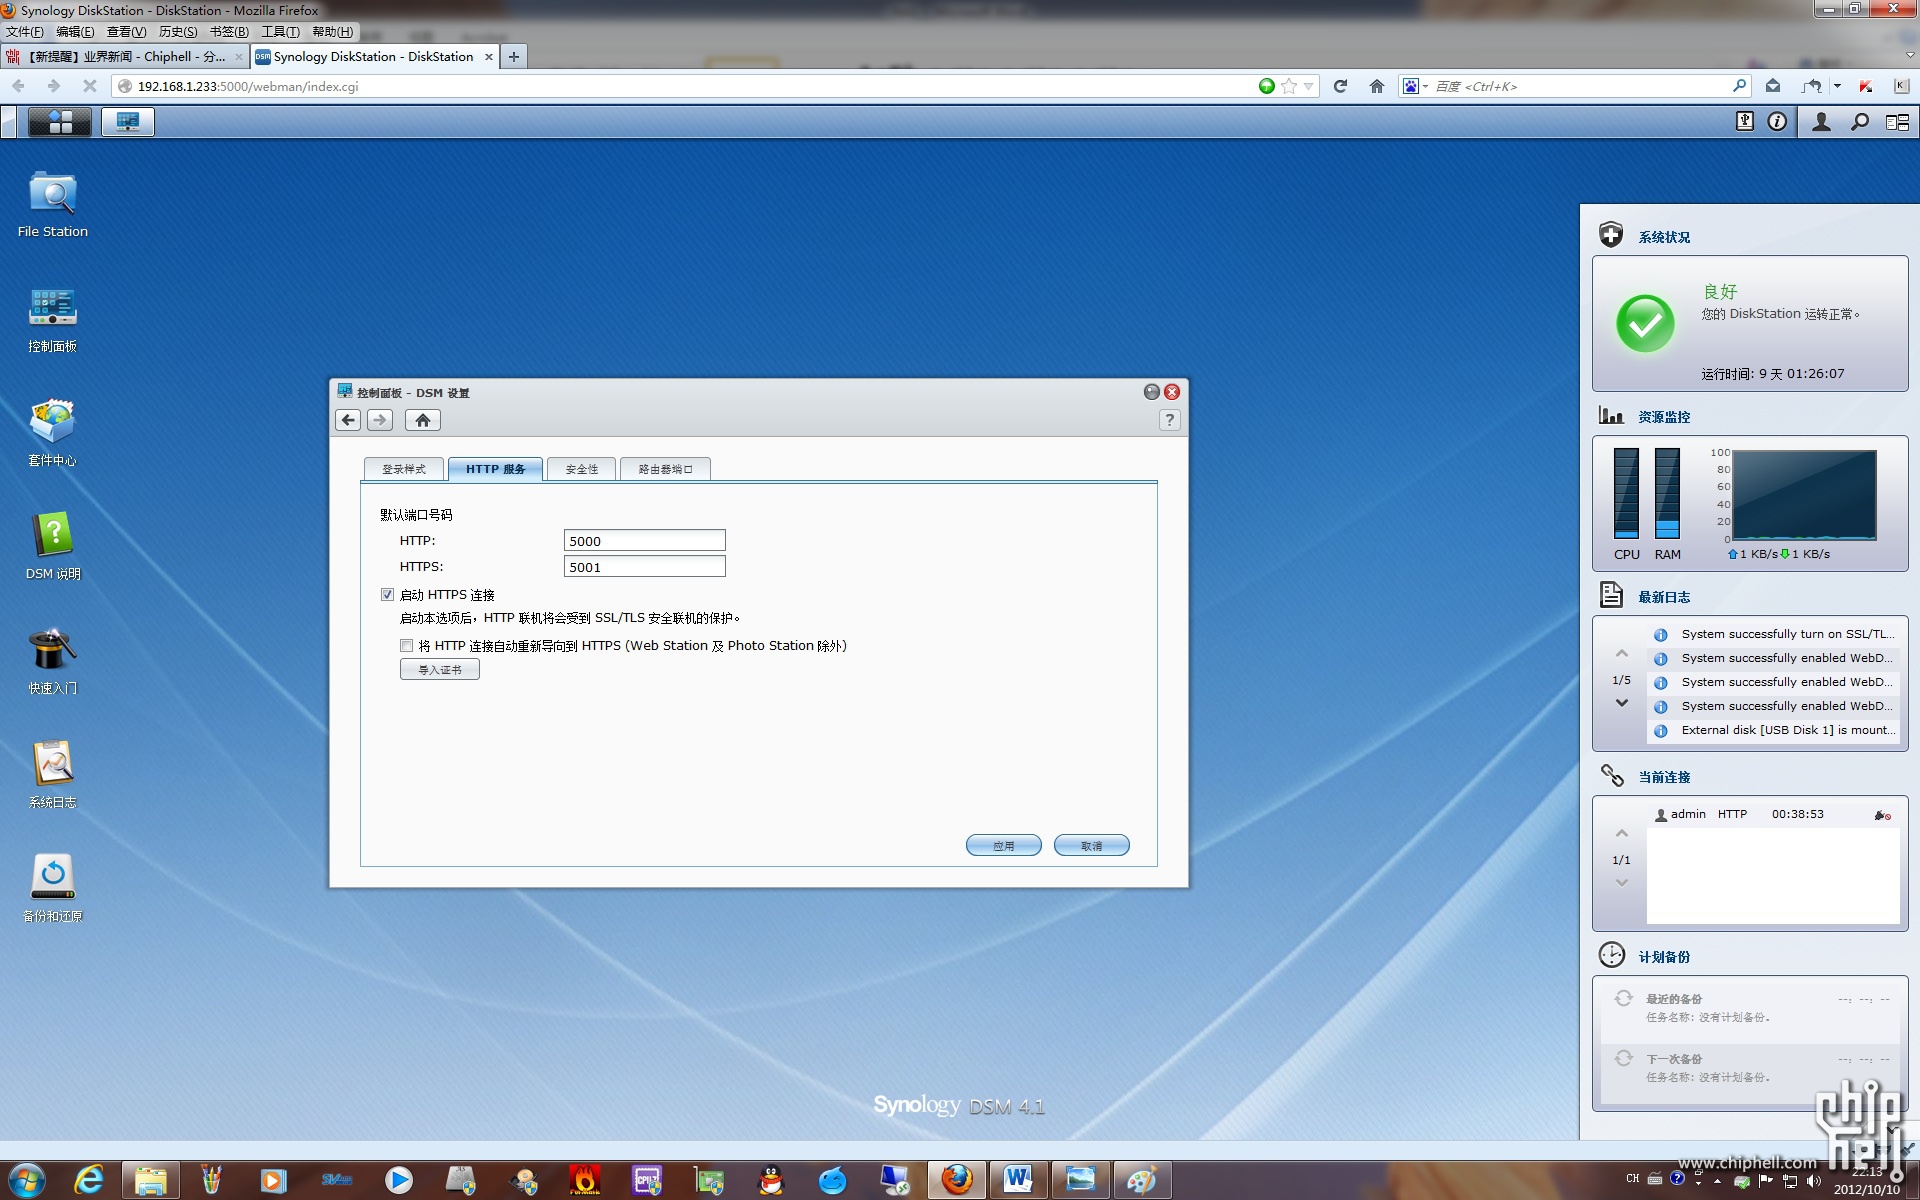Open File Station desktop icon
Image resolution: width=1920 pixels, height=1200 pixels.
53,204
